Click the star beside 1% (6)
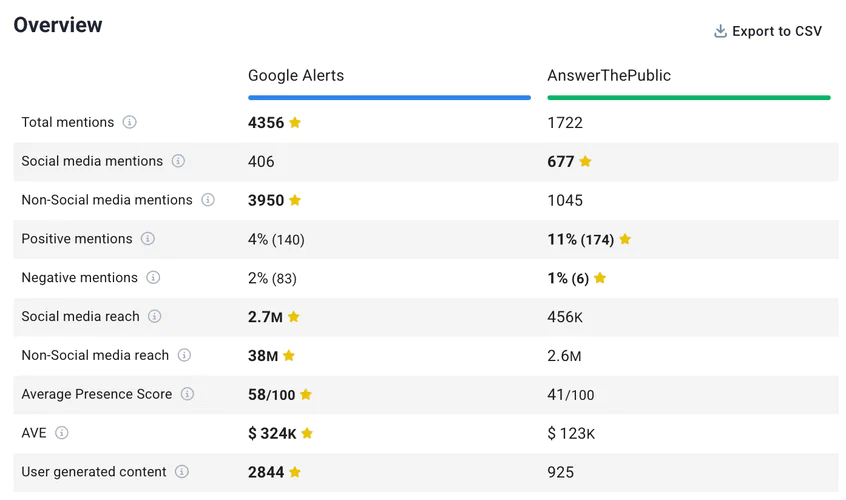The height and width of the screenshot is (500, 846). pyautogui.click(x=600, y=278)
